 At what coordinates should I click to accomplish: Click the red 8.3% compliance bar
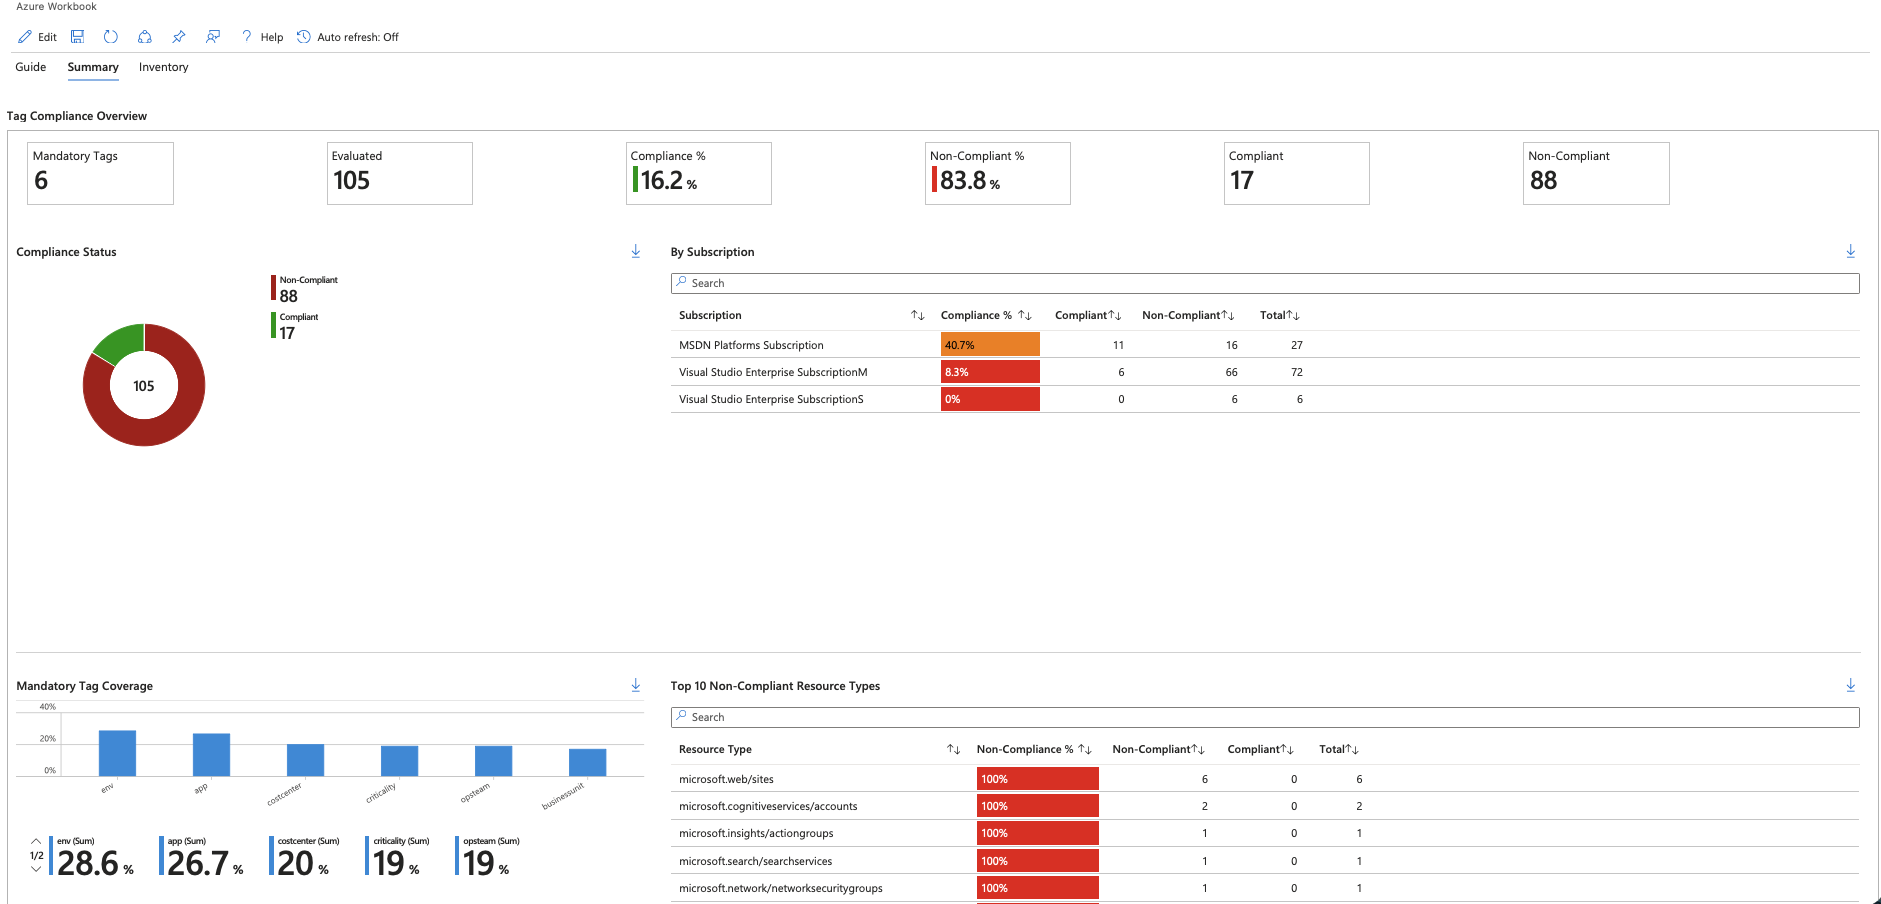990,372
